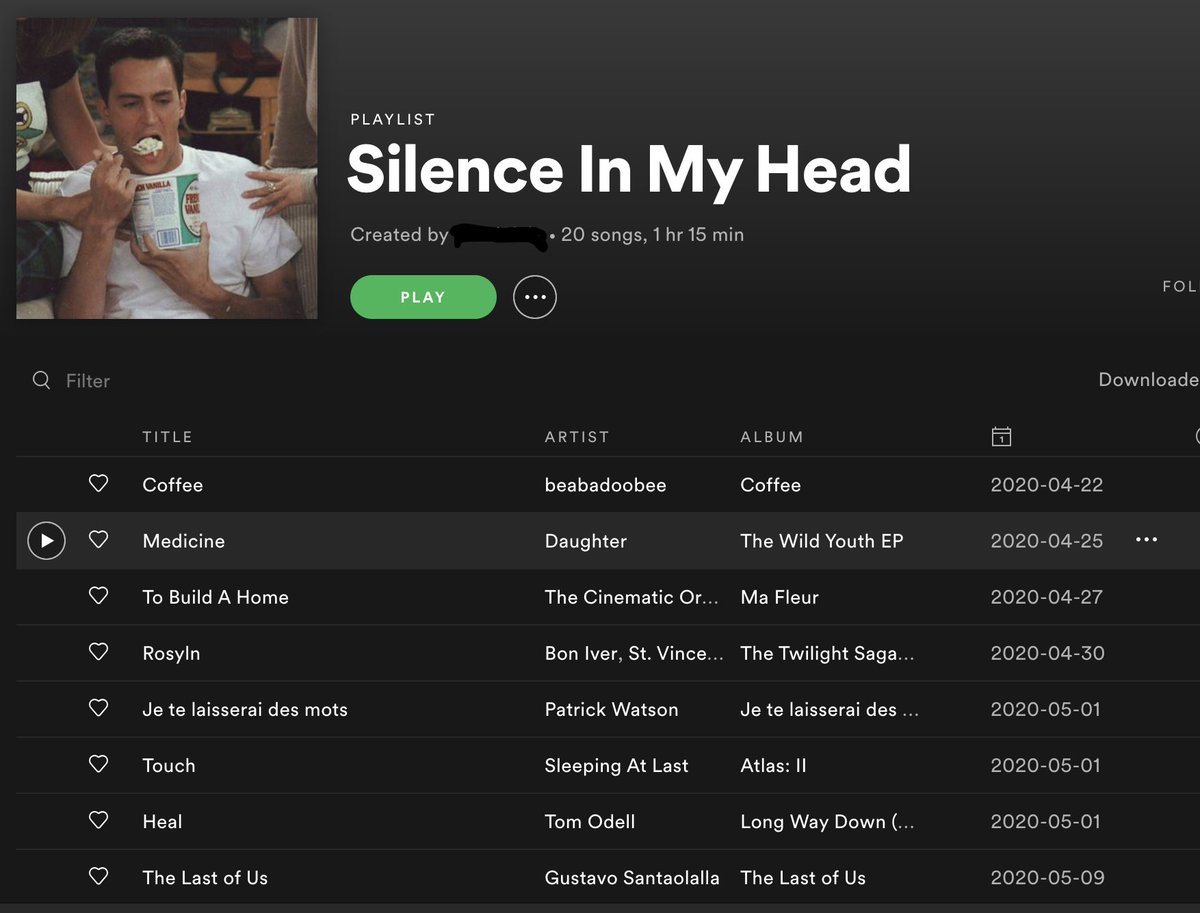
Task: Select track title Medicine
Action: [x=184, y=541]
